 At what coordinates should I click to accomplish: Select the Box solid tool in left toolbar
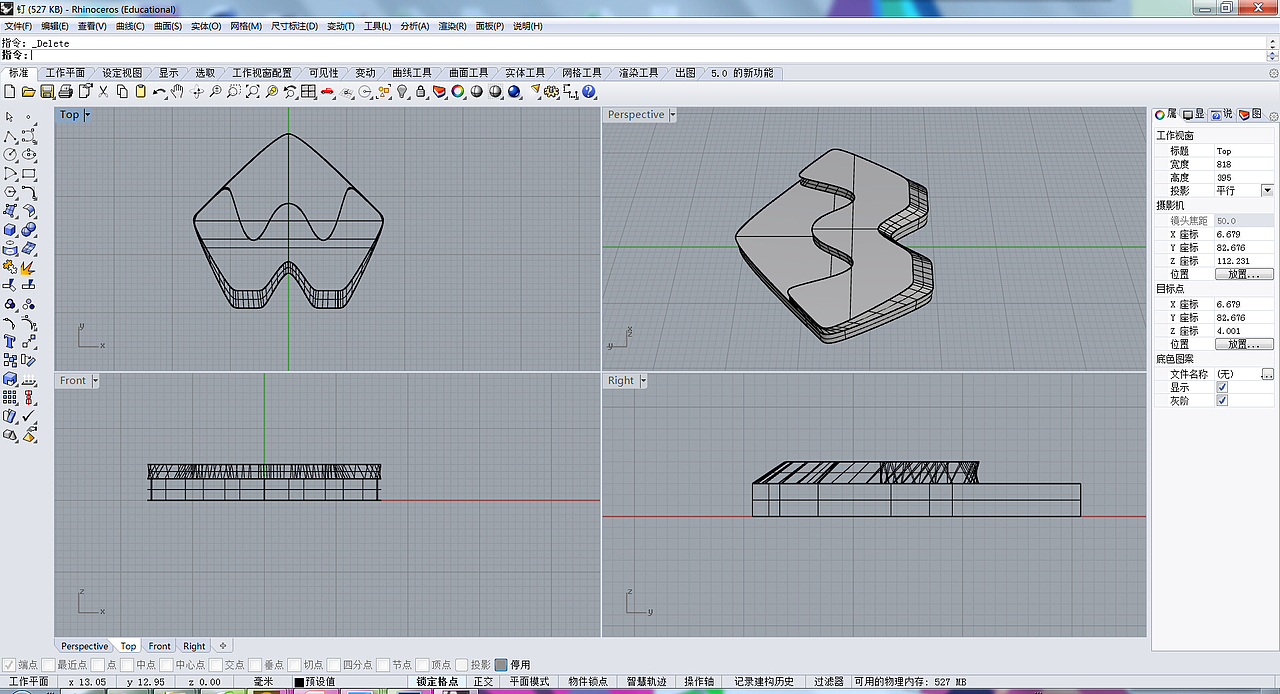[10, 229]
